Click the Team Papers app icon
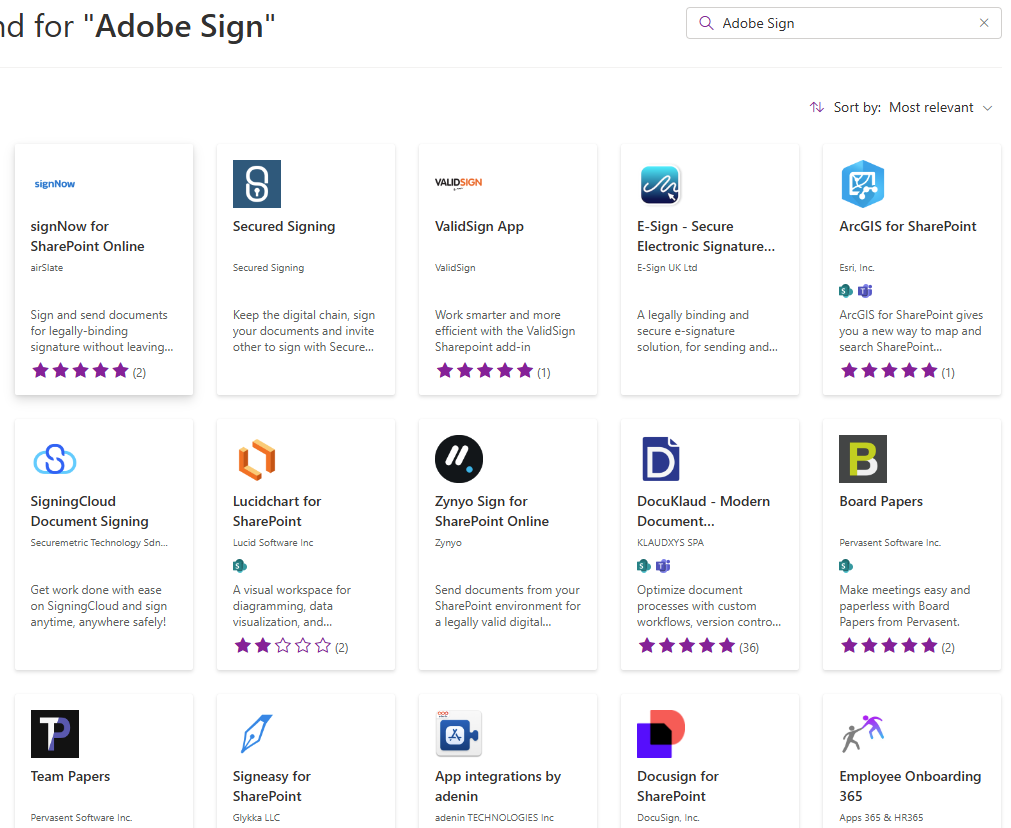 (x=54, y=733)
